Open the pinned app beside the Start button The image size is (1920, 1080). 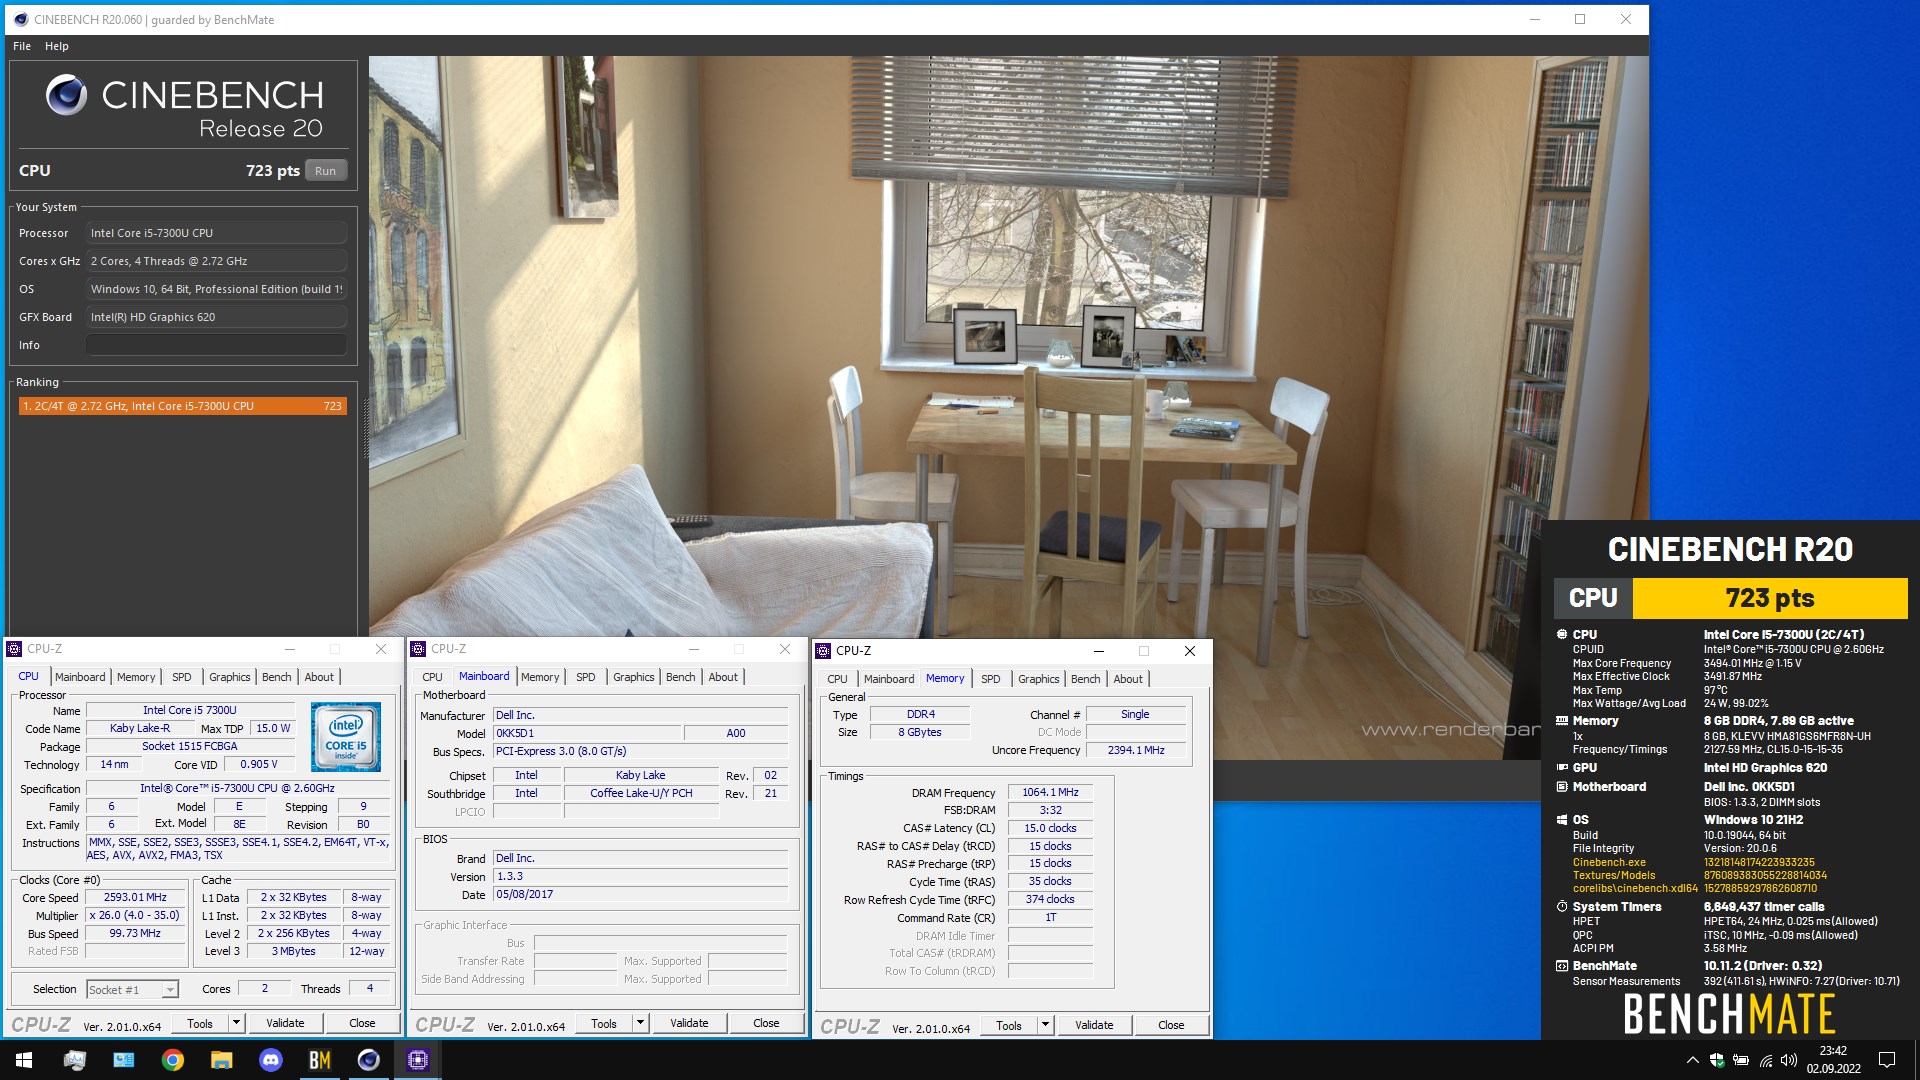coord(75,1060)
